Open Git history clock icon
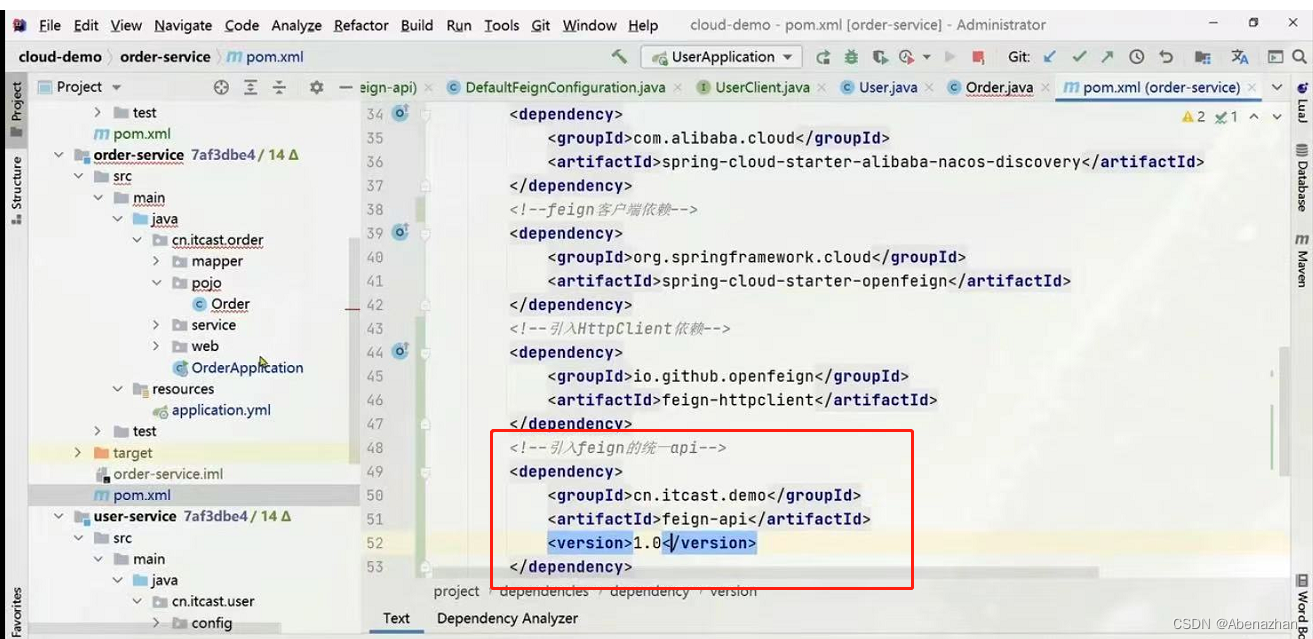Viewport: 1313px width, 639px height. (1137, 57)
